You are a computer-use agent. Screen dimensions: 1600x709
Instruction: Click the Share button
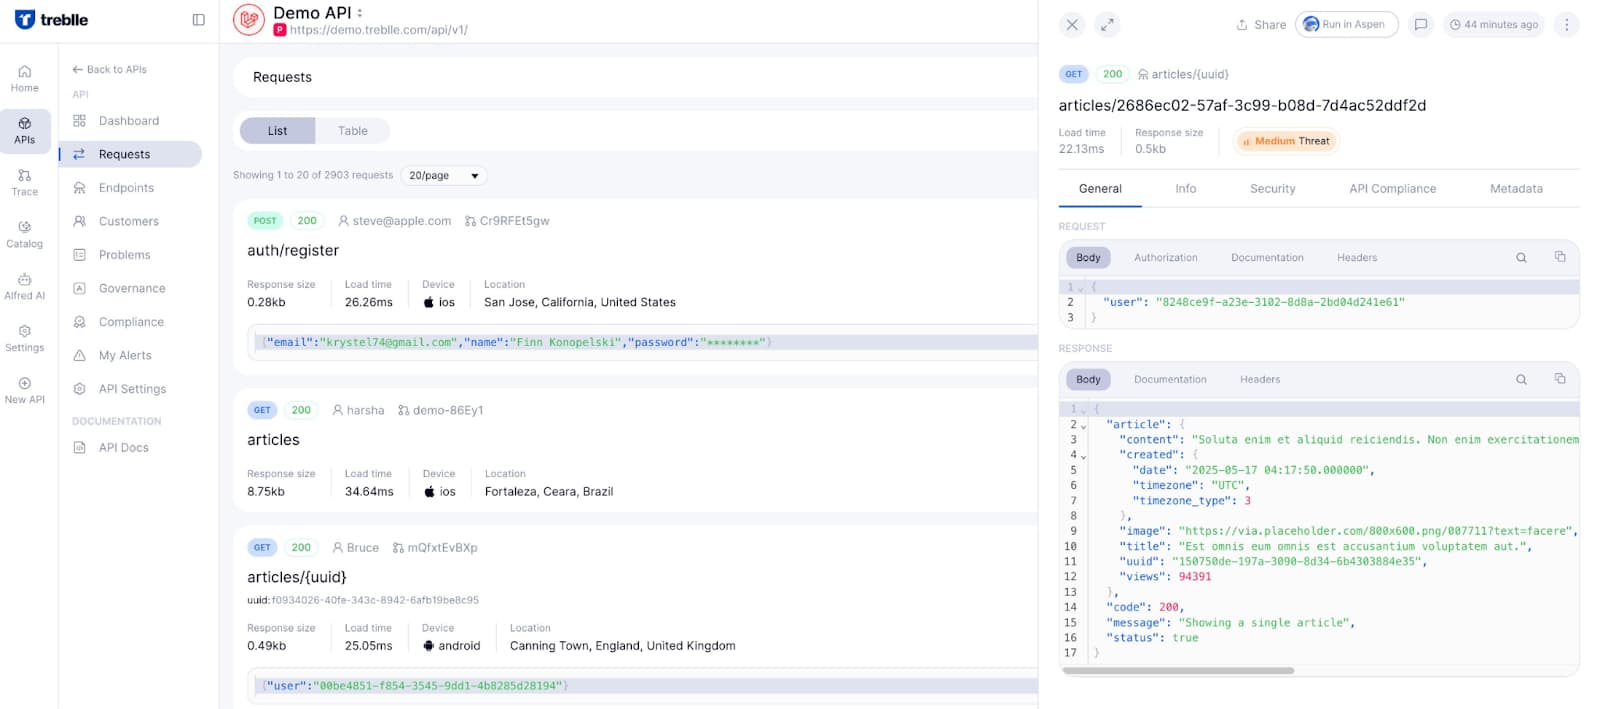(1261, 25)
